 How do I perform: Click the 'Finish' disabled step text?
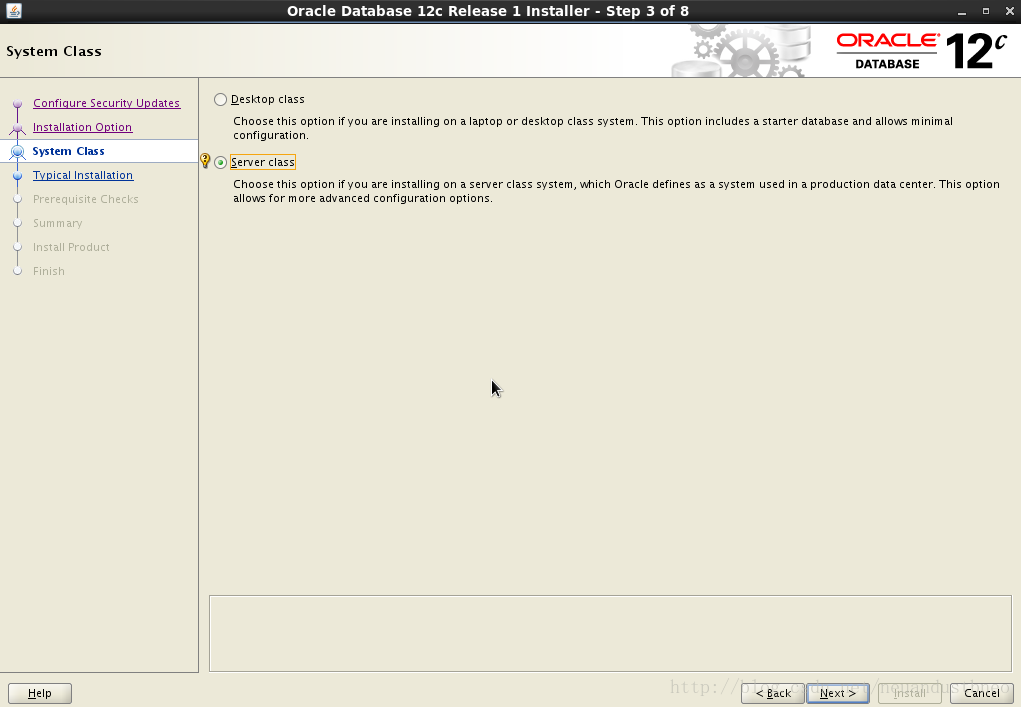[x=49, y=271]
